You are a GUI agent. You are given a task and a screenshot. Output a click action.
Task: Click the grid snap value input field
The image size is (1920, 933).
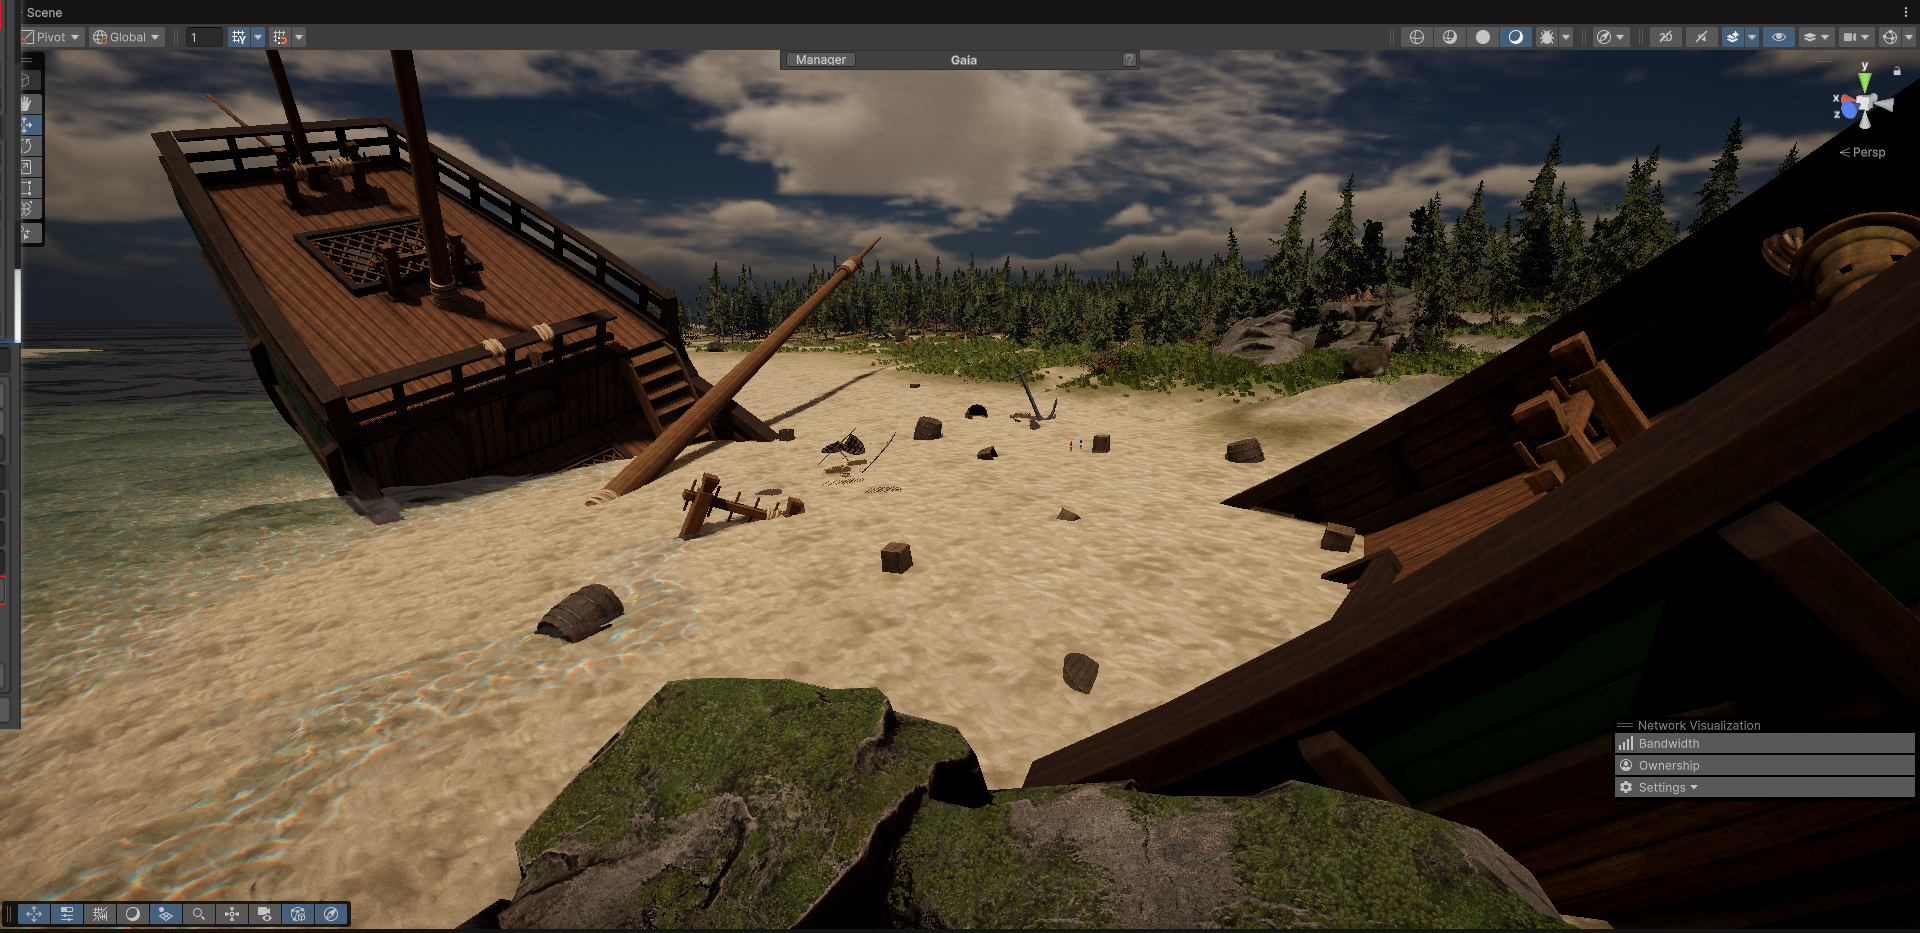pos(204,37)
